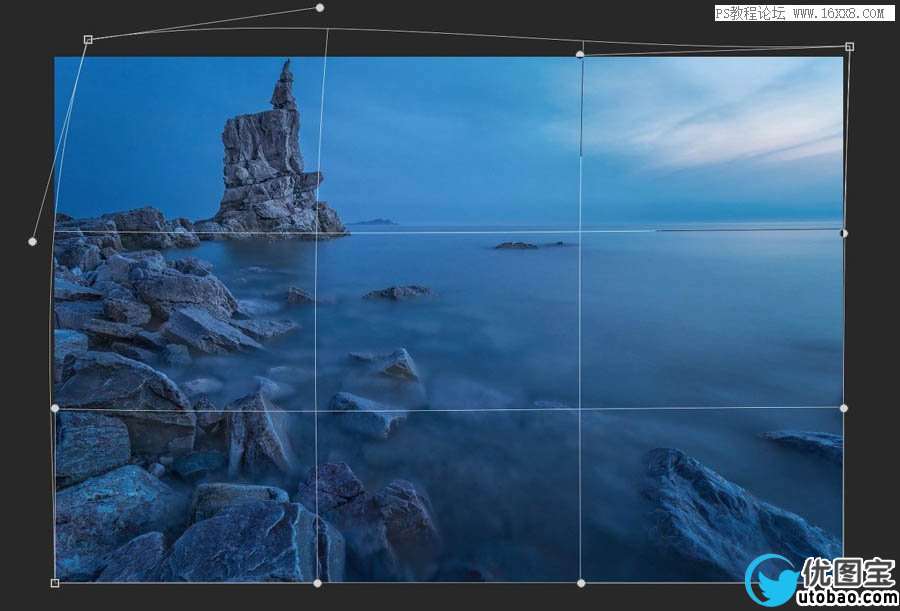Click the bottom edge handle under the right vertical grid line

[581, 583]
